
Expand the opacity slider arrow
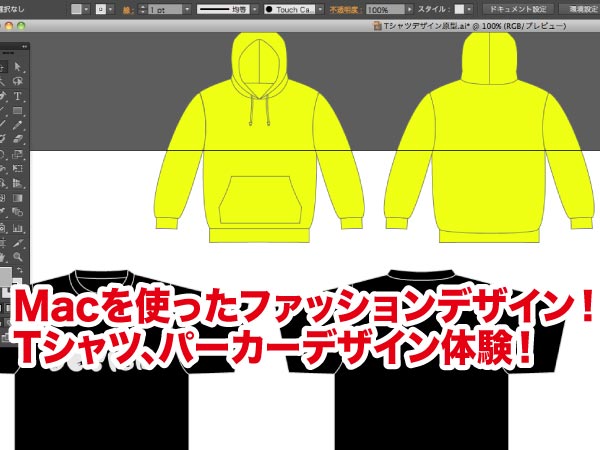409,10
